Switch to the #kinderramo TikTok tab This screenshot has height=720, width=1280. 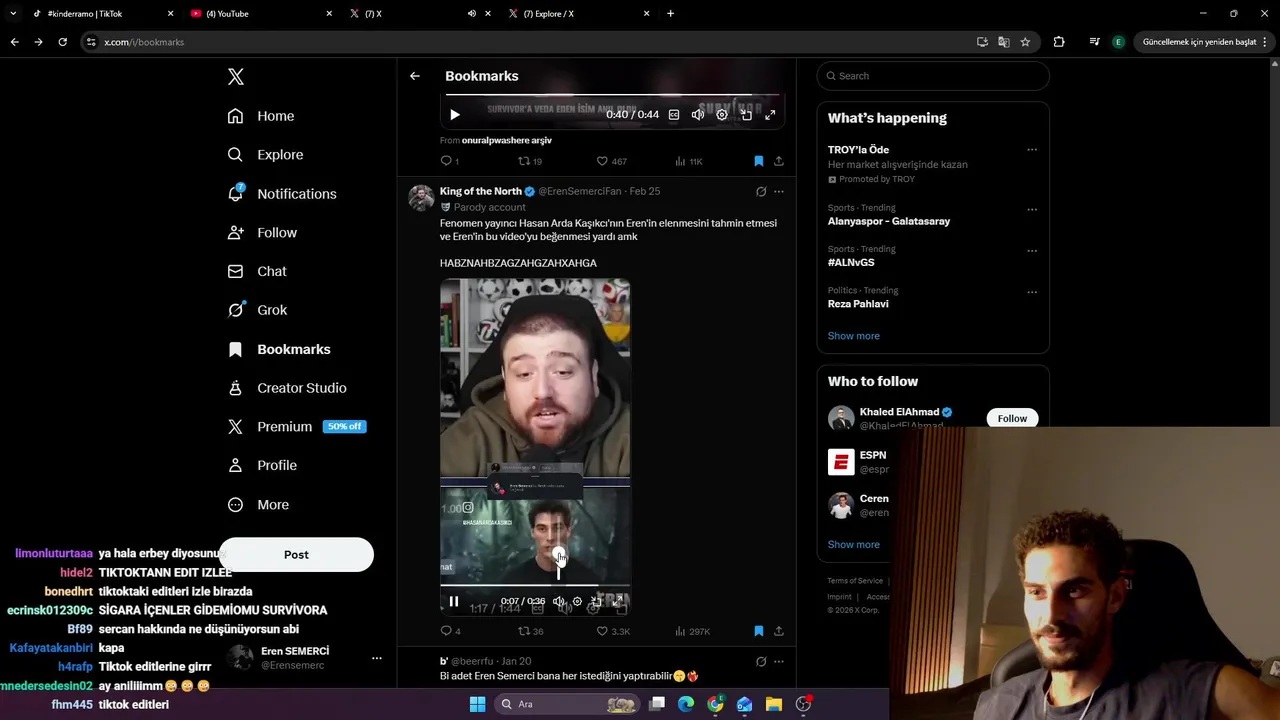tap(101, 14)
